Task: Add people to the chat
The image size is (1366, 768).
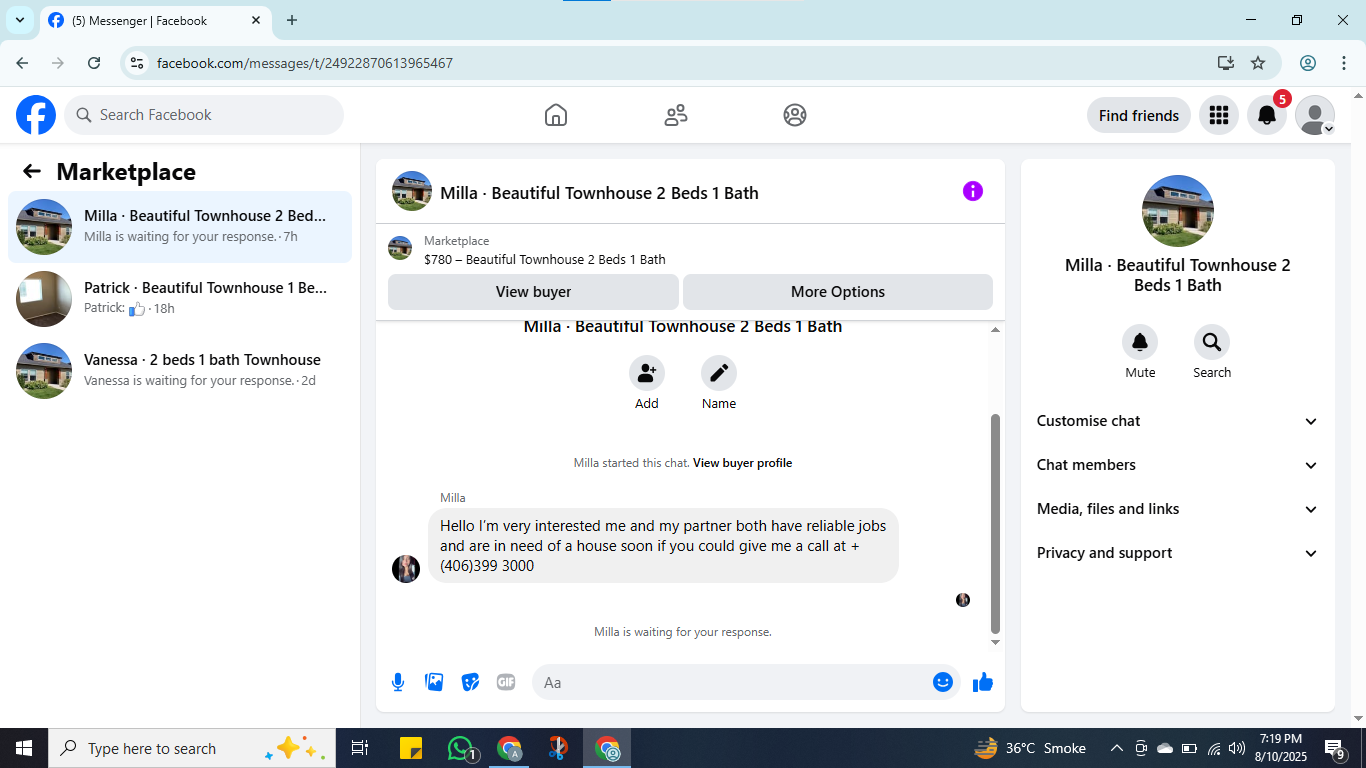Action: (647, 374)
